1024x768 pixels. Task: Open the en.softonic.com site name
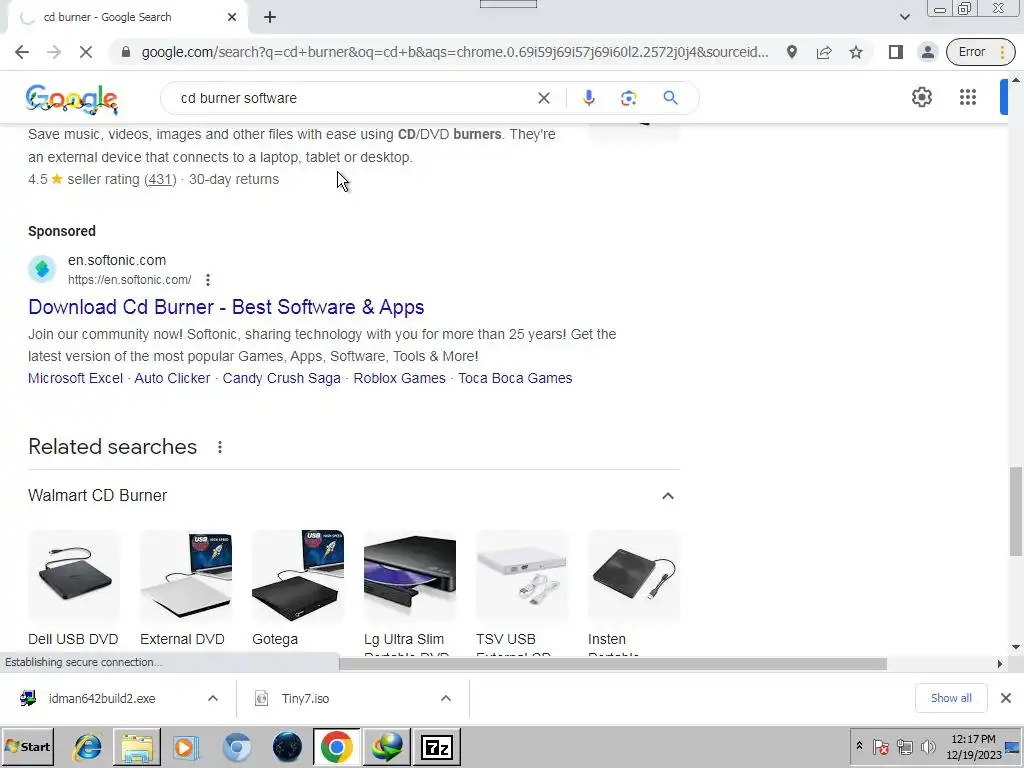(x=117, y=260)
